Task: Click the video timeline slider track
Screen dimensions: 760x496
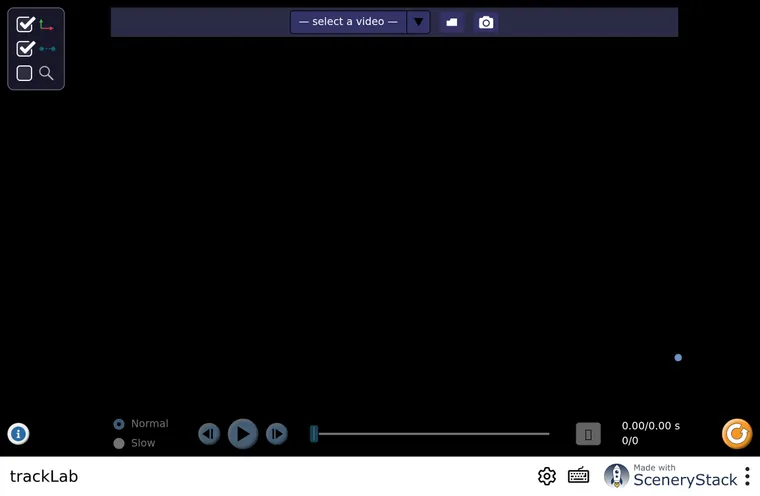Action: [x=434, y=433]
